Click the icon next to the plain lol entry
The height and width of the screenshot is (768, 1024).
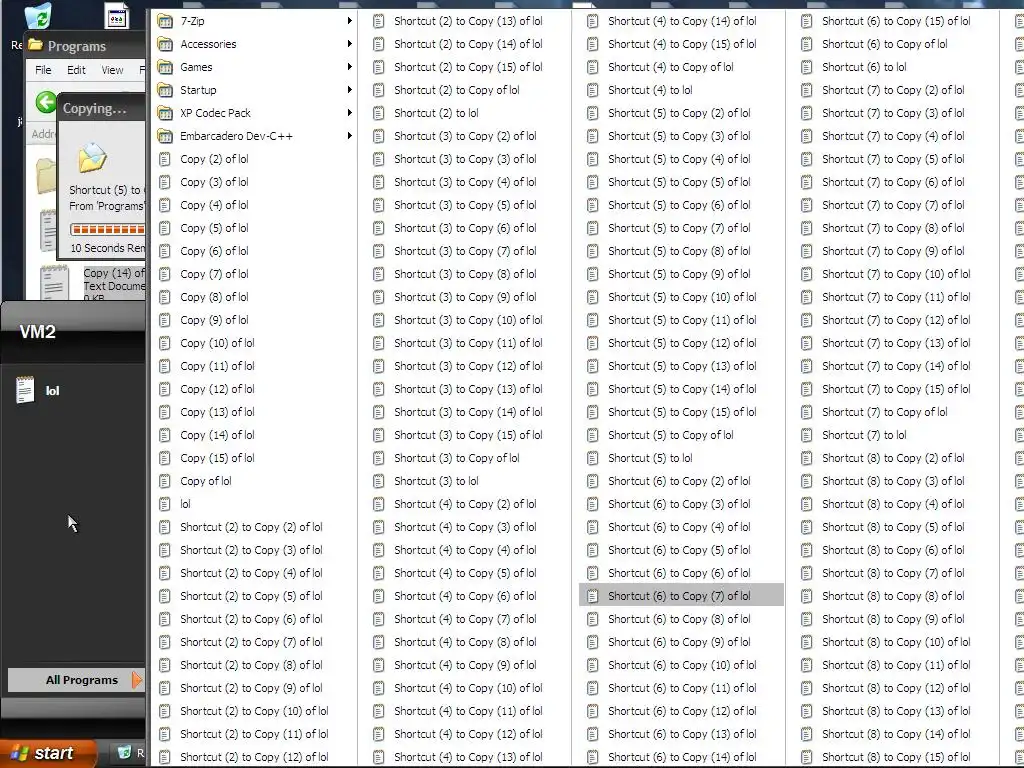pyautogui.click(x=165, y=504)
